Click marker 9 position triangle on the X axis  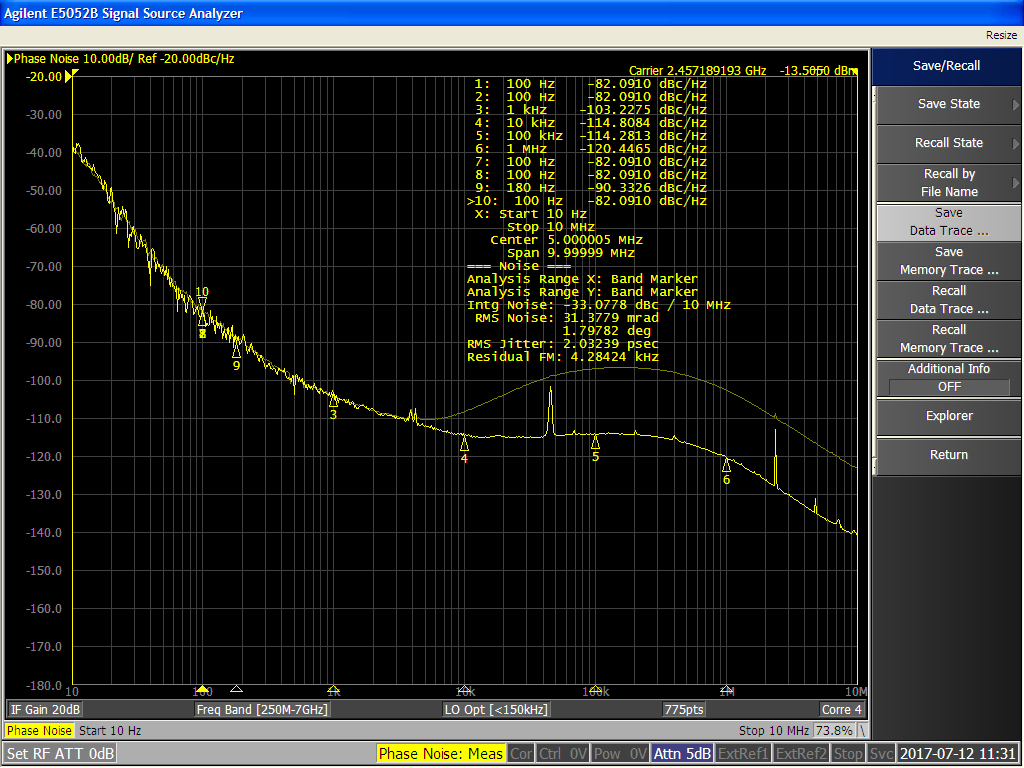click(236, 689)
